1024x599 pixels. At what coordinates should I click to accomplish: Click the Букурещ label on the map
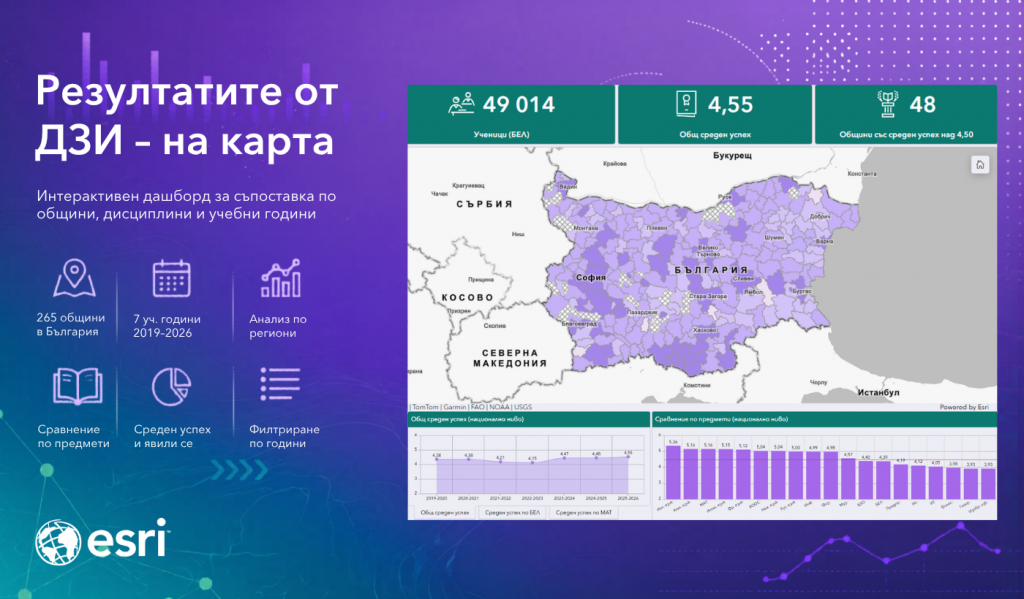click(x=732, y=155)
